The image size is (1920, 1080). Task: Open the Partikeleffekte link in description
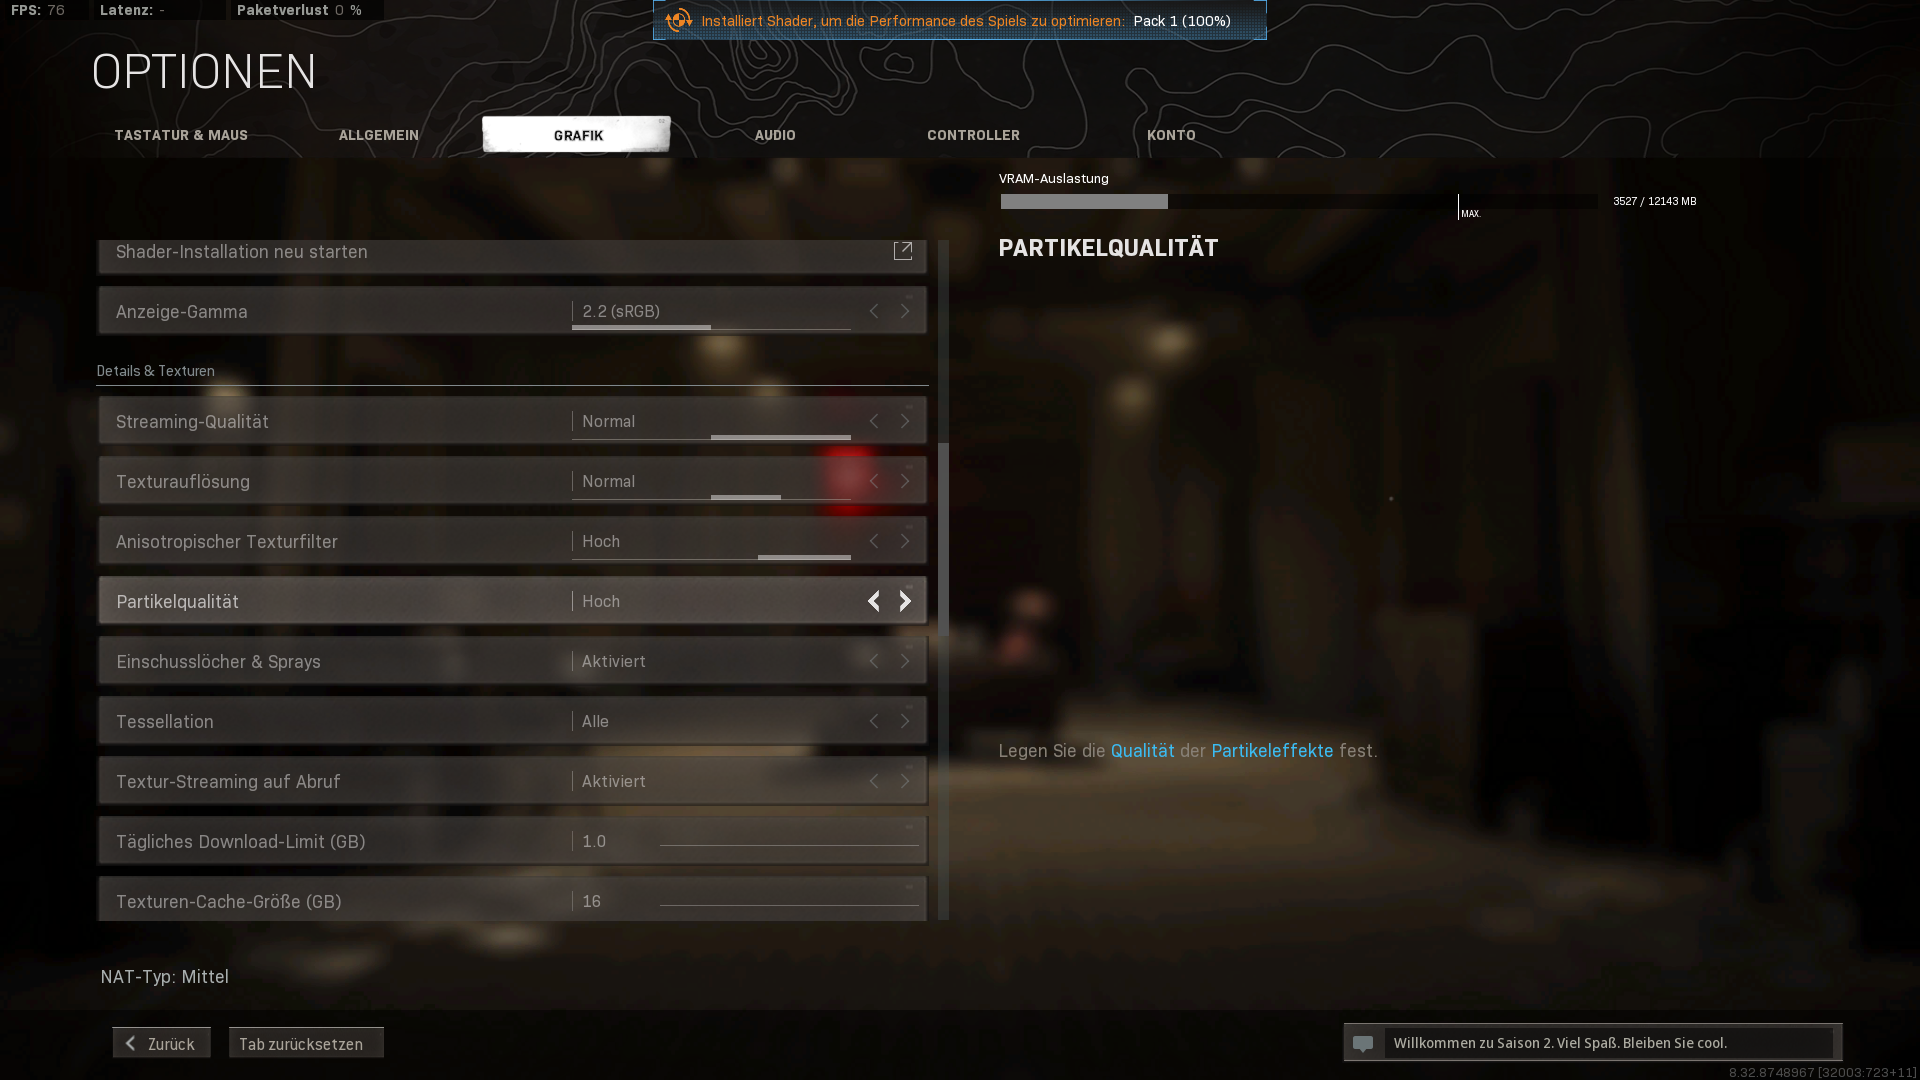1272,750
